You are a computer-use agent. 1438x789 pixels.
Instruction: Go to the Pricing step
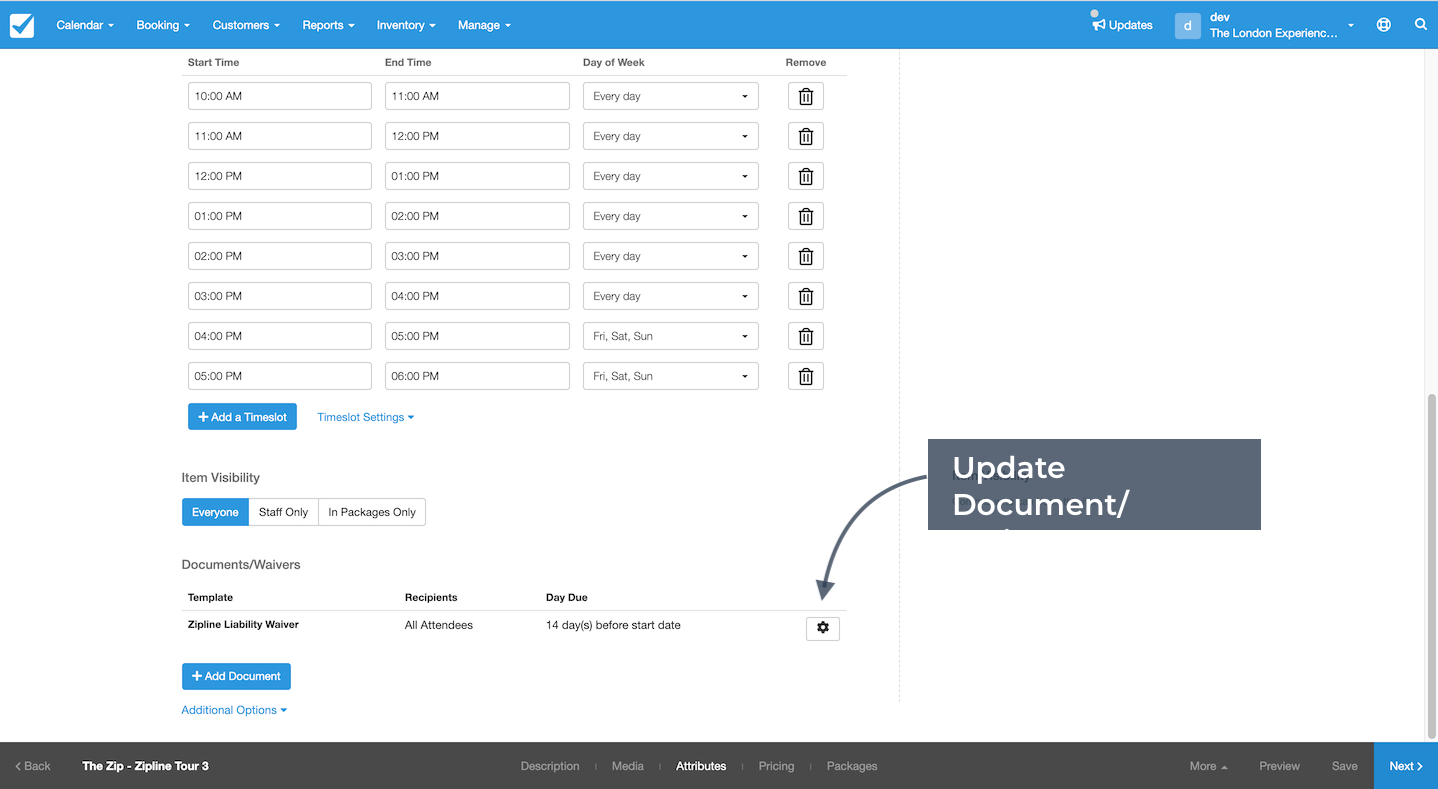776,766
